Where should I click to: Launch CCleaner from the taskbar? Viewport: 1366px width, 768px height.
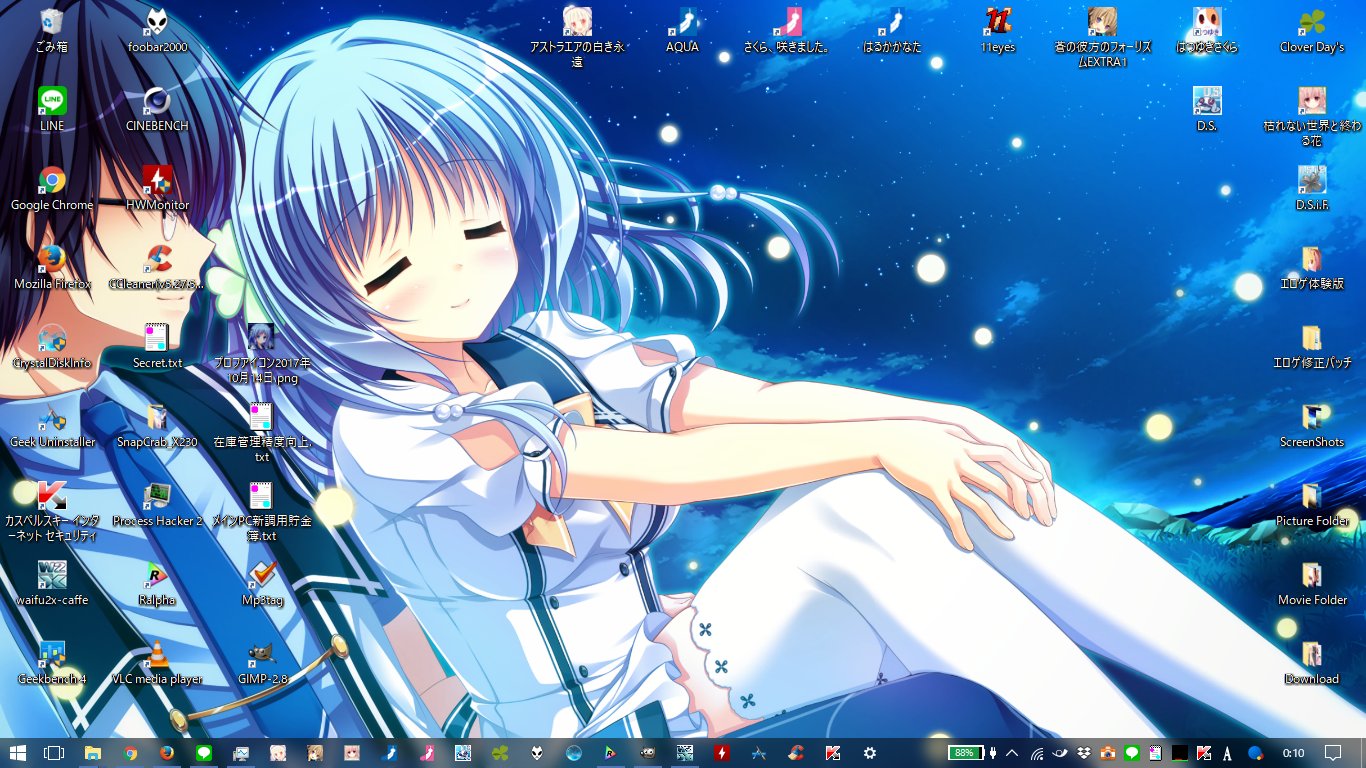click(796, 752)
